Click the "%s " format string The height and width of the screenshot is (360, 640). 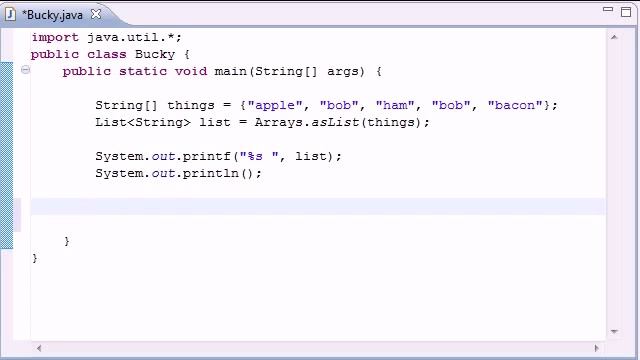point(259,156)
